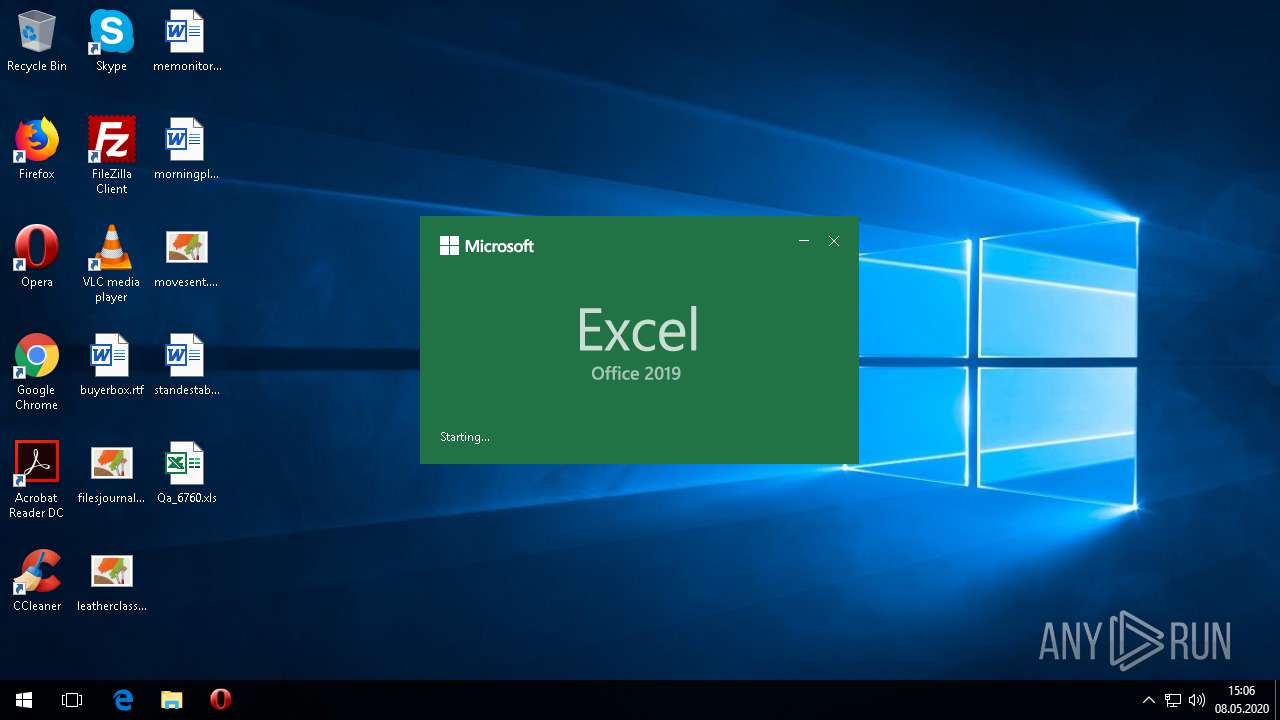Open the Windows Start menu
The height and width of the screenshot is (720, 1280).
click(24, 700)
